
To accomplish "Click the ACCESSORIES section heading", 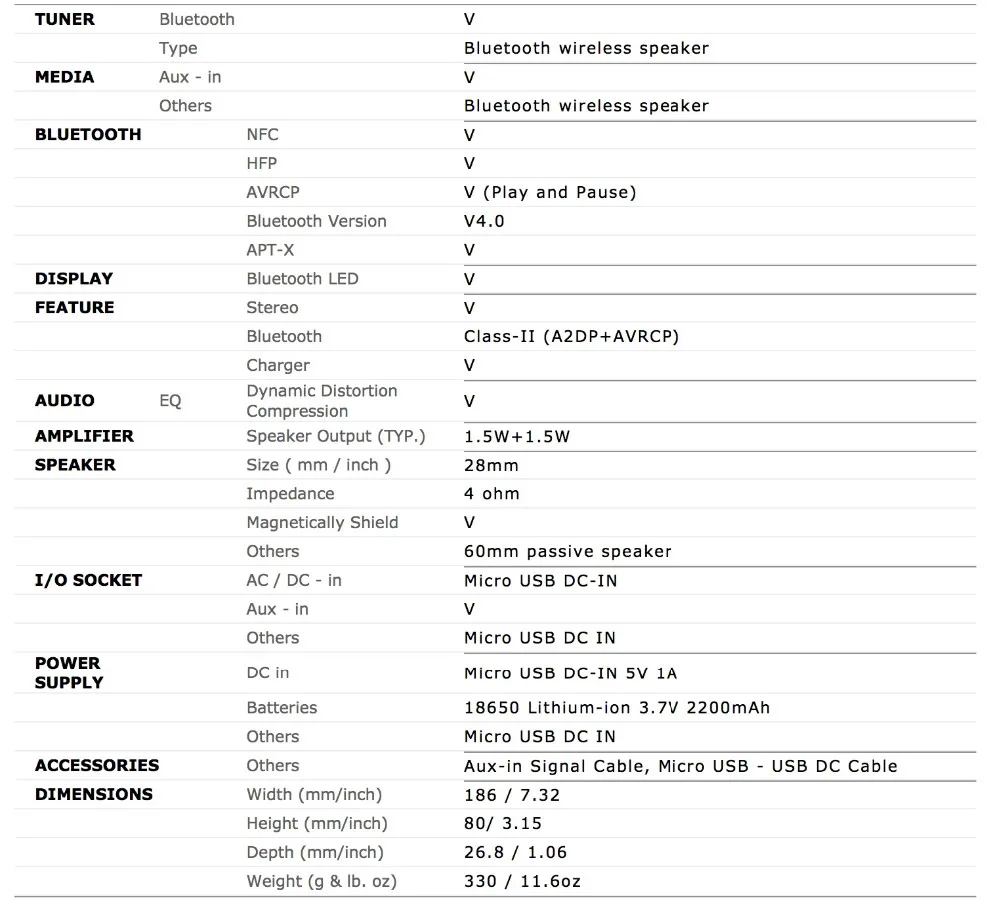I will pos(97,765).
